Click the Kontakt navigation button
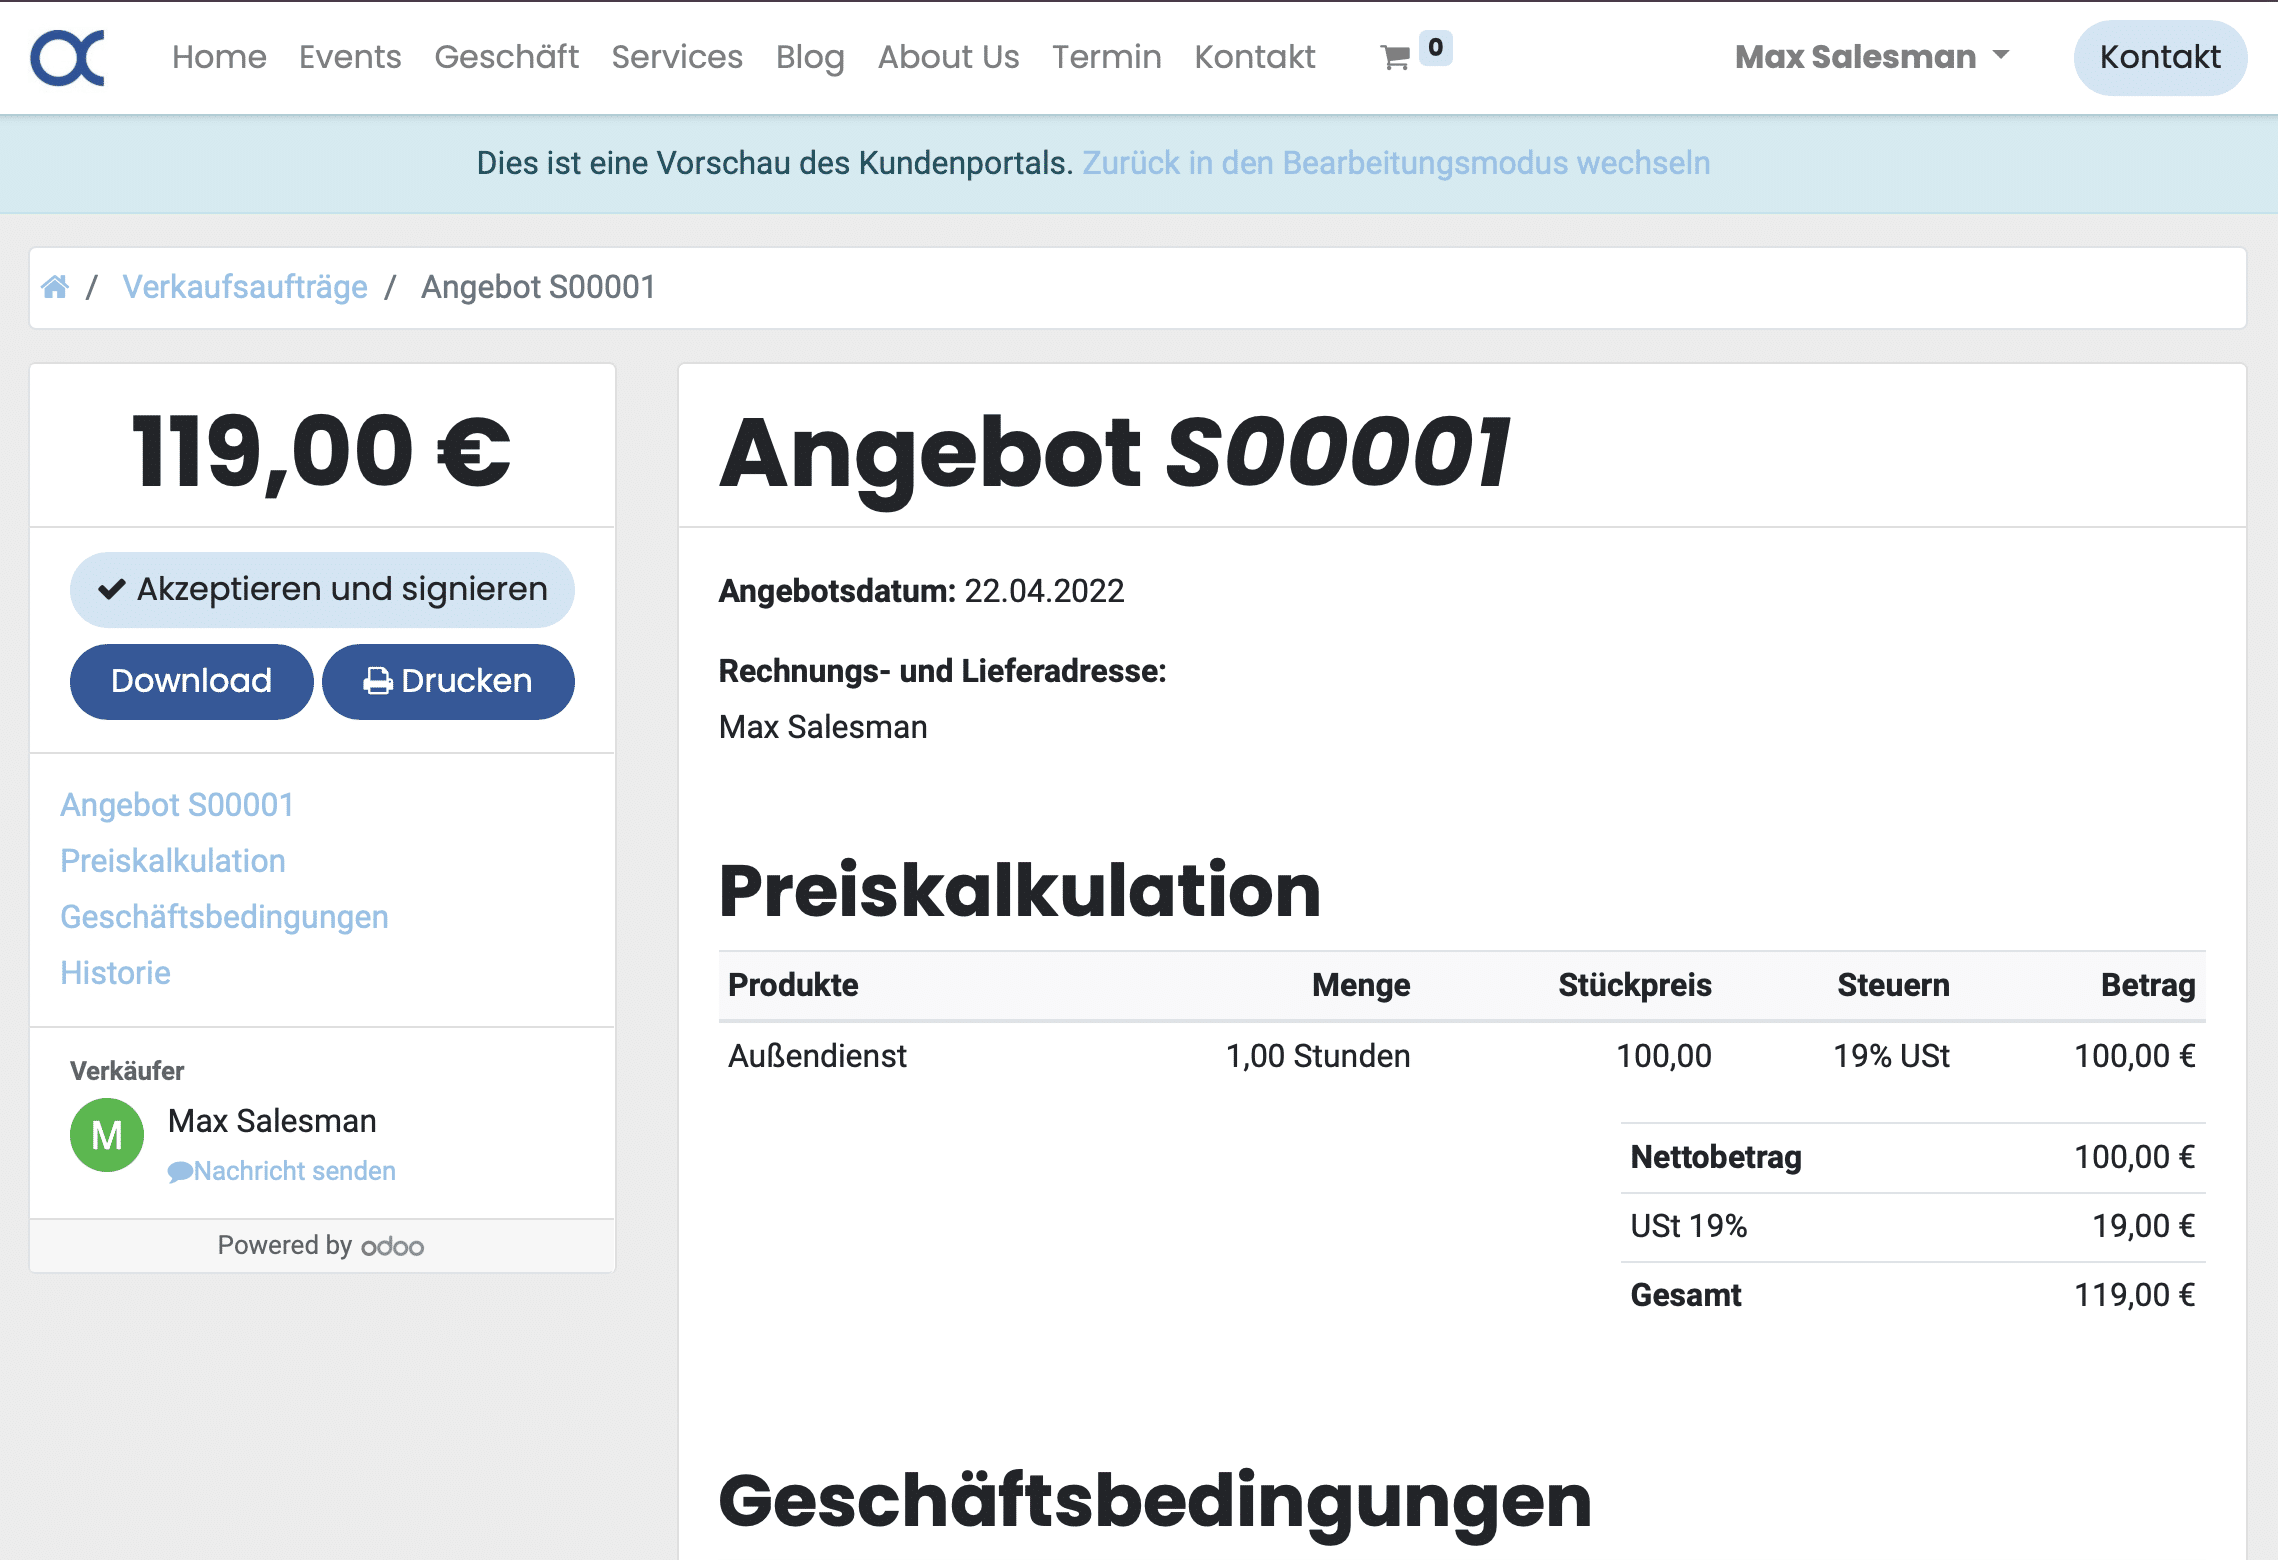Image resolution: width=2278 pixels, height=1560 pixels. point(2159,55)
